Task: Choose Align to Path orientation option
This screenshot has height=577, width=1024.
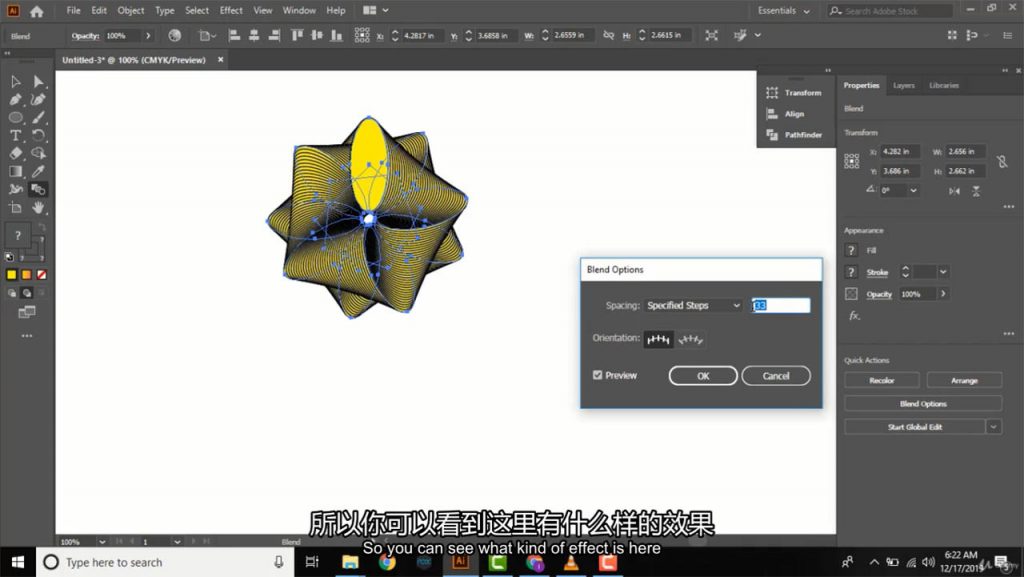Action: [x=691, y=340]
